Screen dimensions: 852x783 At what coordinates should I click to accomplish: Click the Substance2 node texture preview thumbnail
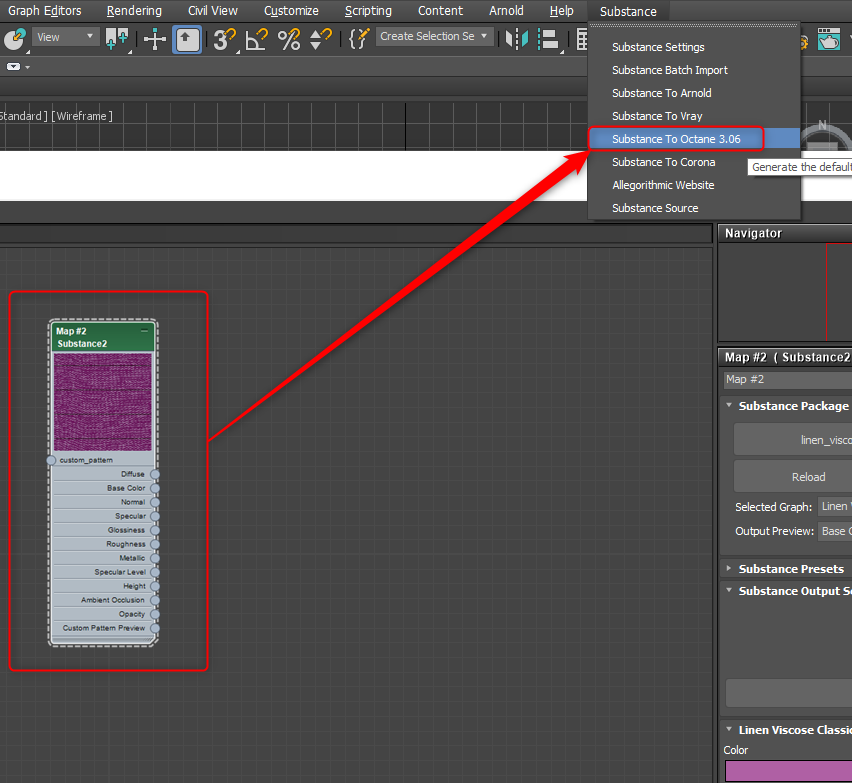pyautogui.click(x=103, y=402)
